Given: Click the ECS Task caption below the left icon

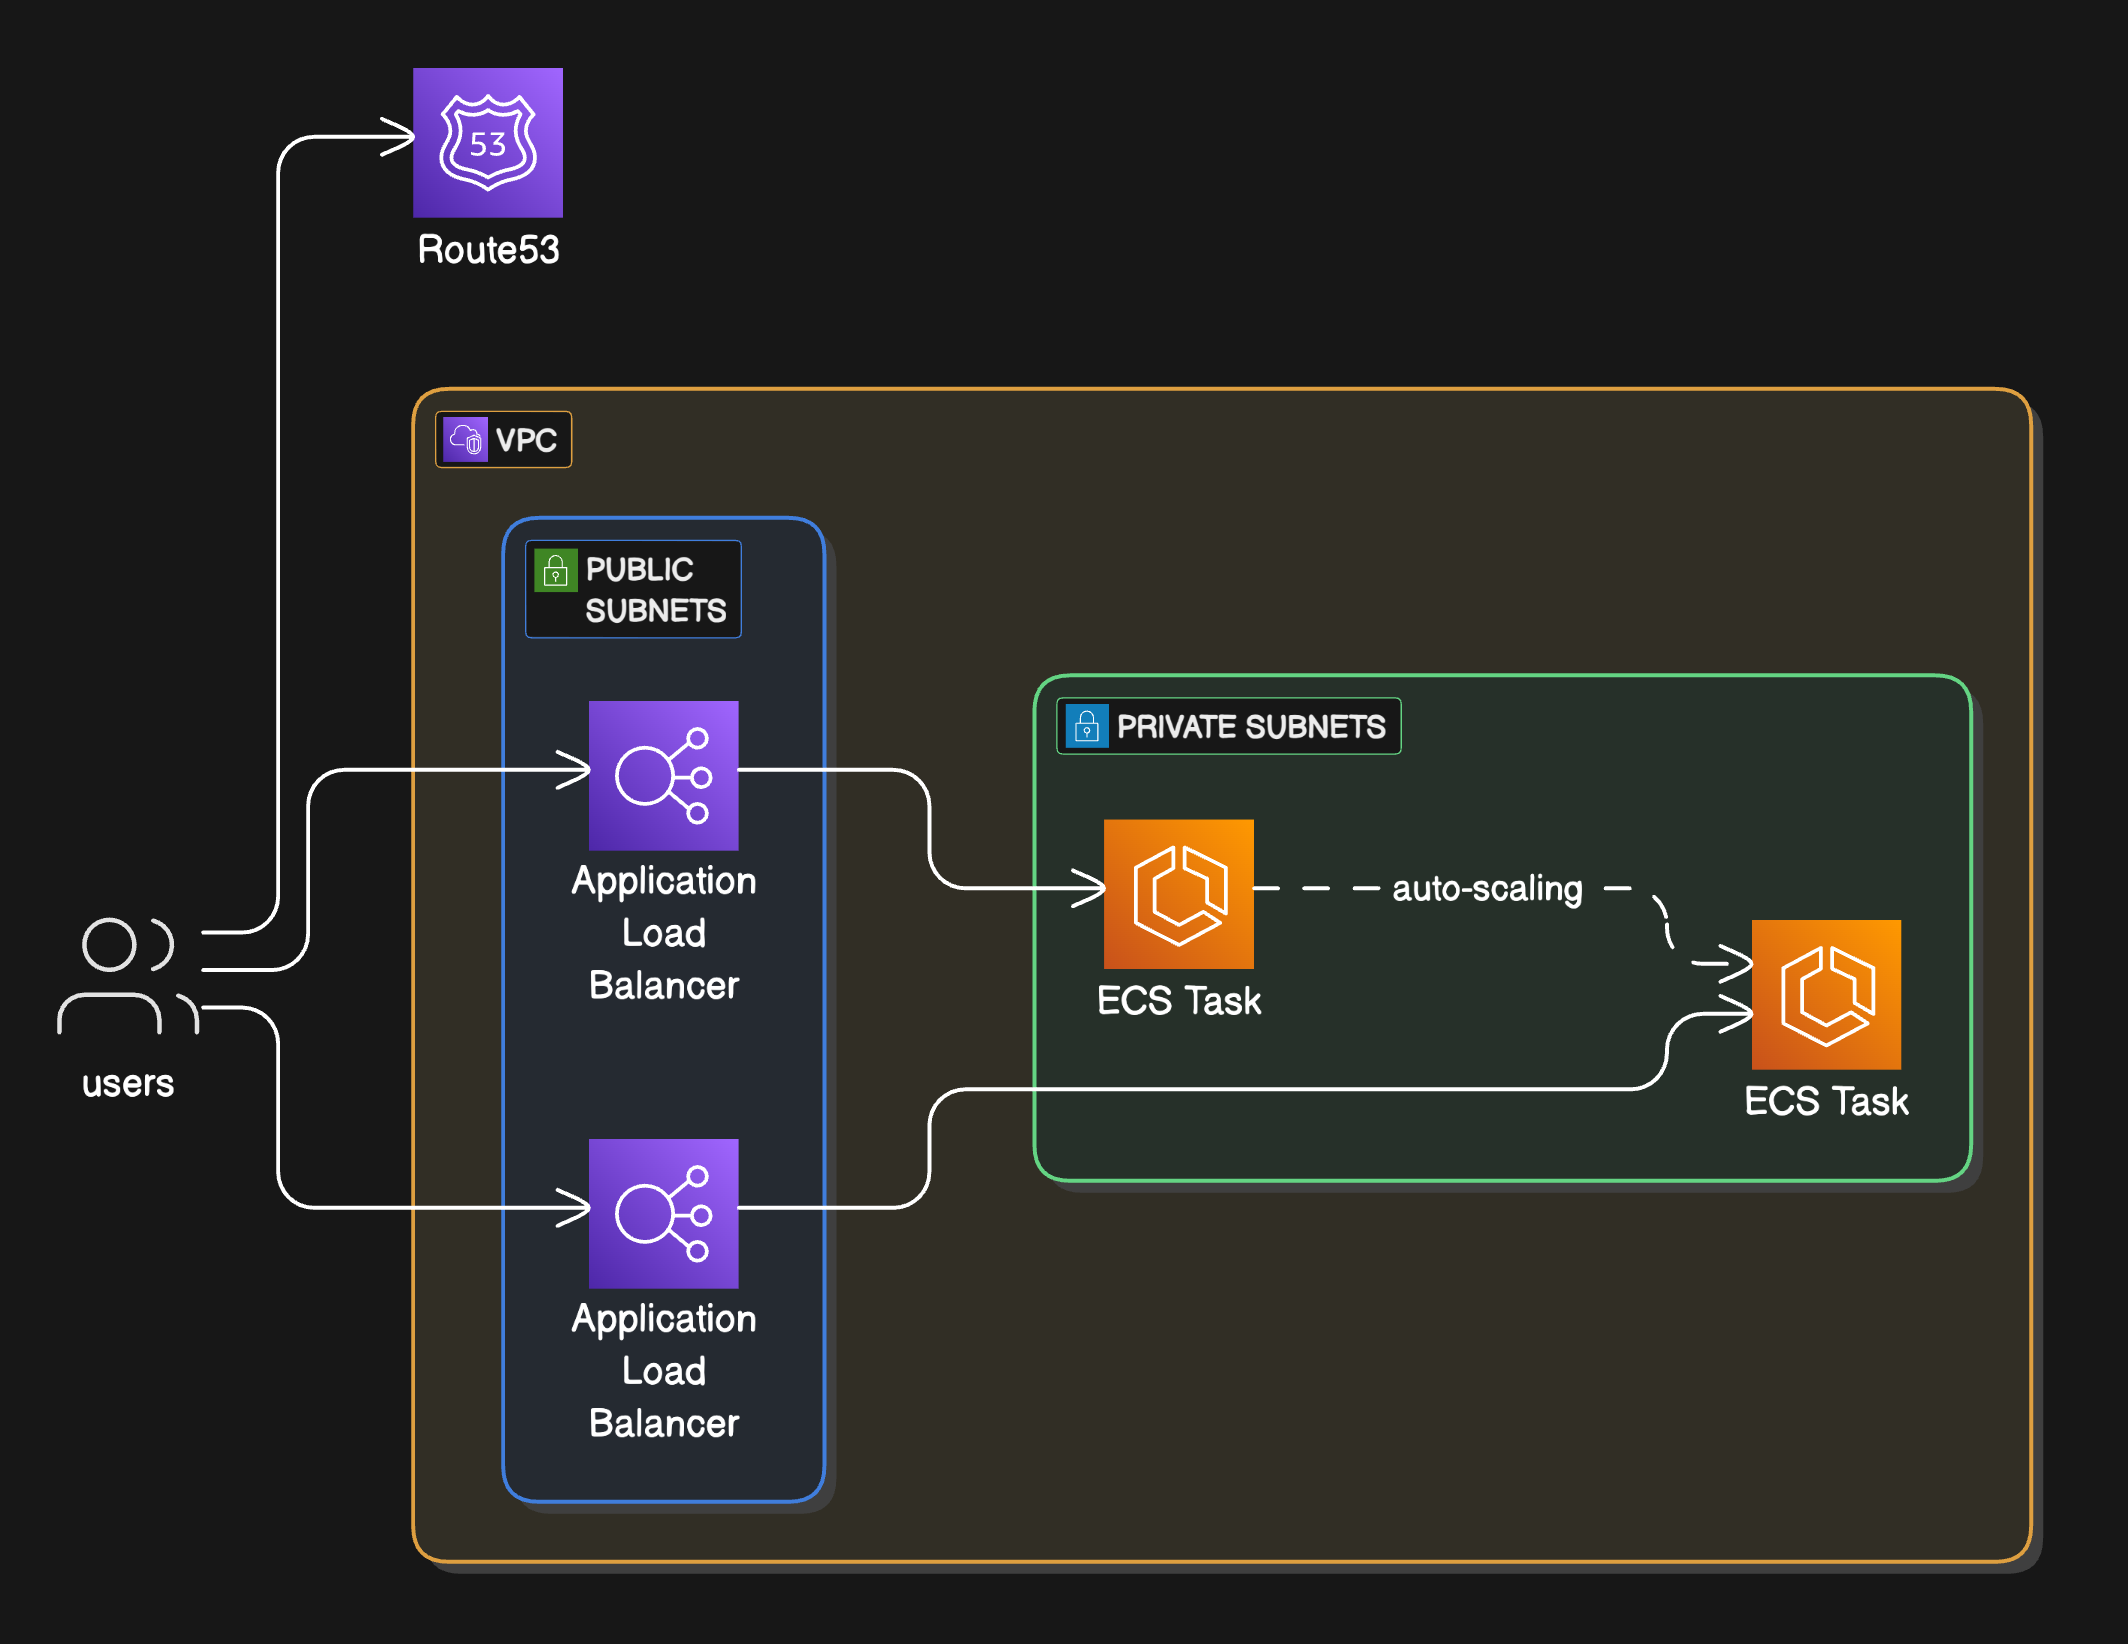Looking at the screenshot, I should (1179, 1001).
